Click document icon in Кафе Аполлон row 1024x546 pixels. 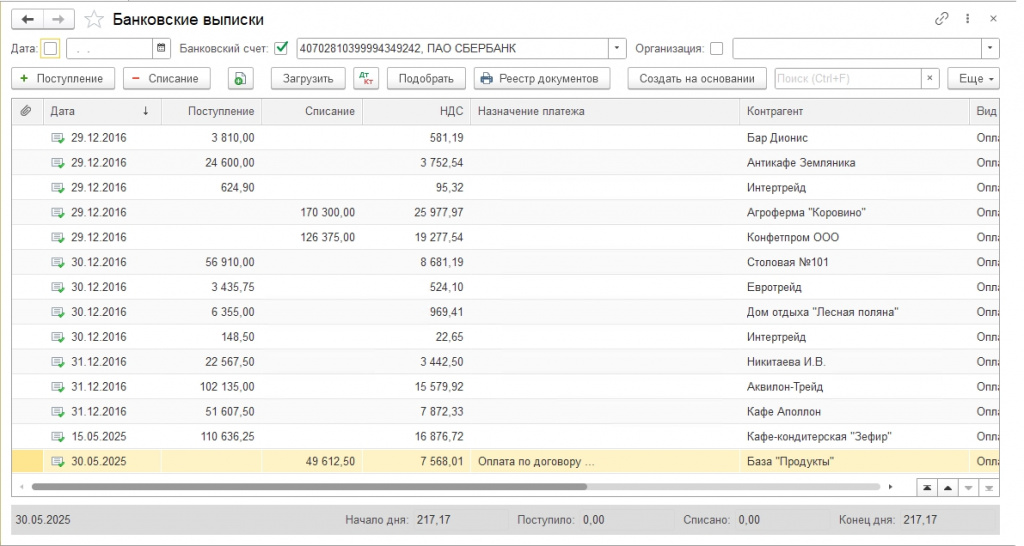pyautogui.click(x=58, y=411)
